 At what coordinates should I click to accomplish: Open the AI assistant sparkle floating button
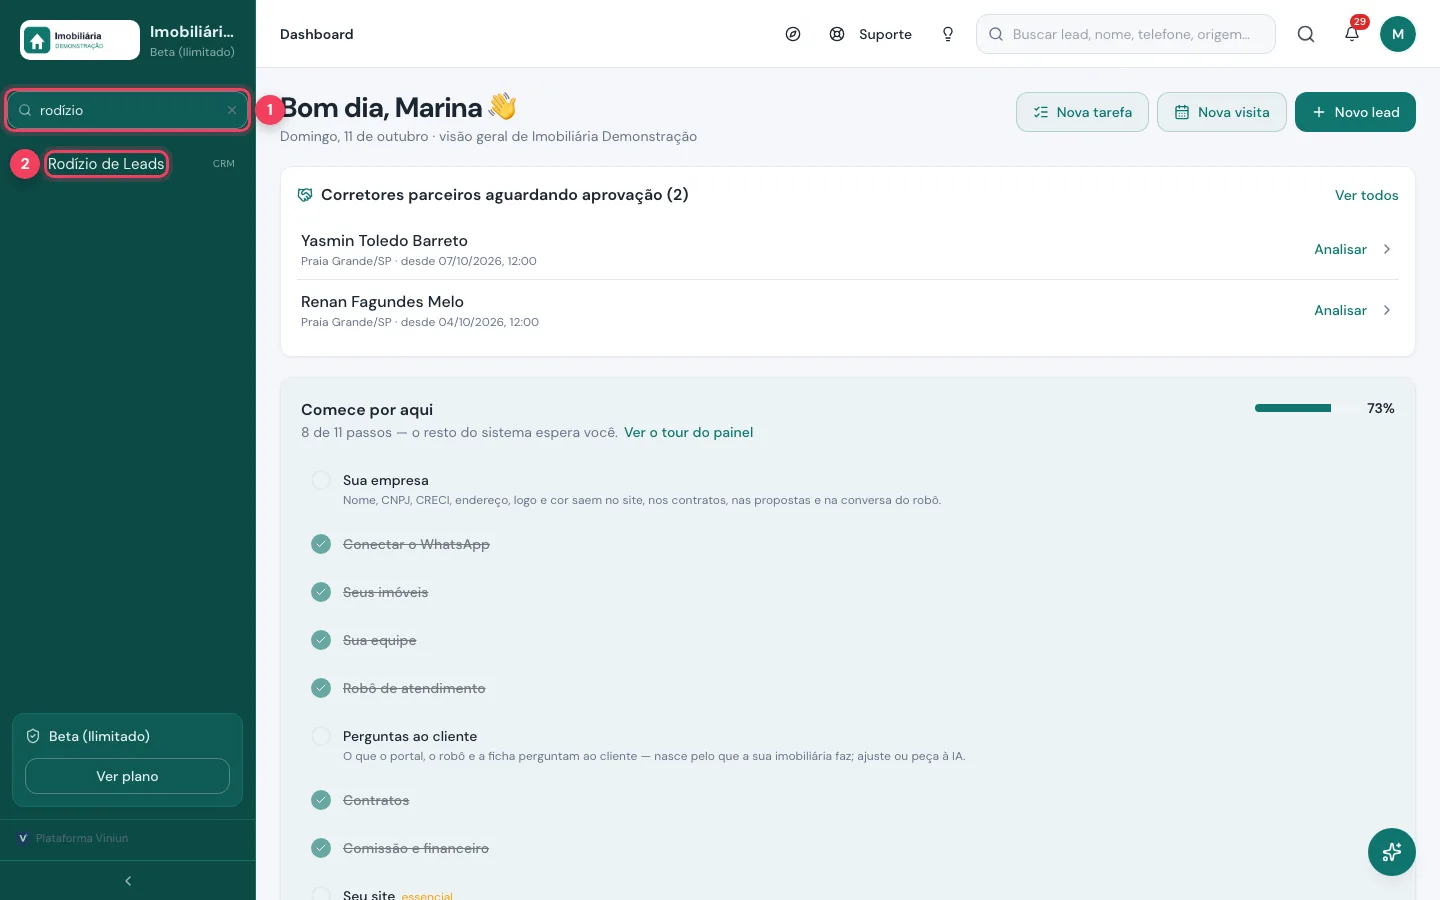pos(1392,852)
